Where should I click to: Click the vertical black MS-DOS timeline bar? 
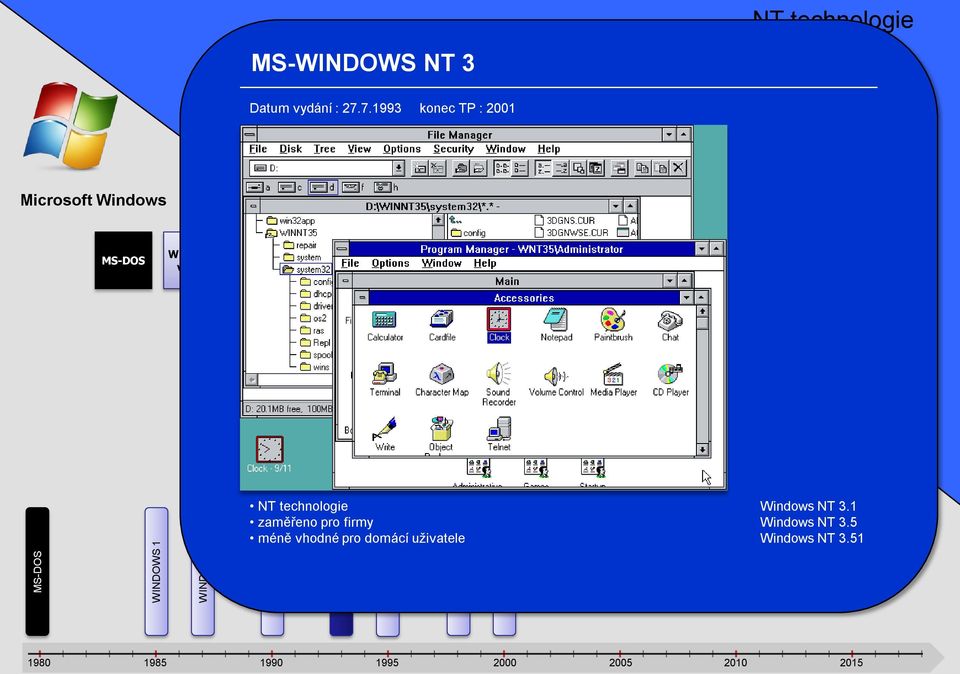37,571
